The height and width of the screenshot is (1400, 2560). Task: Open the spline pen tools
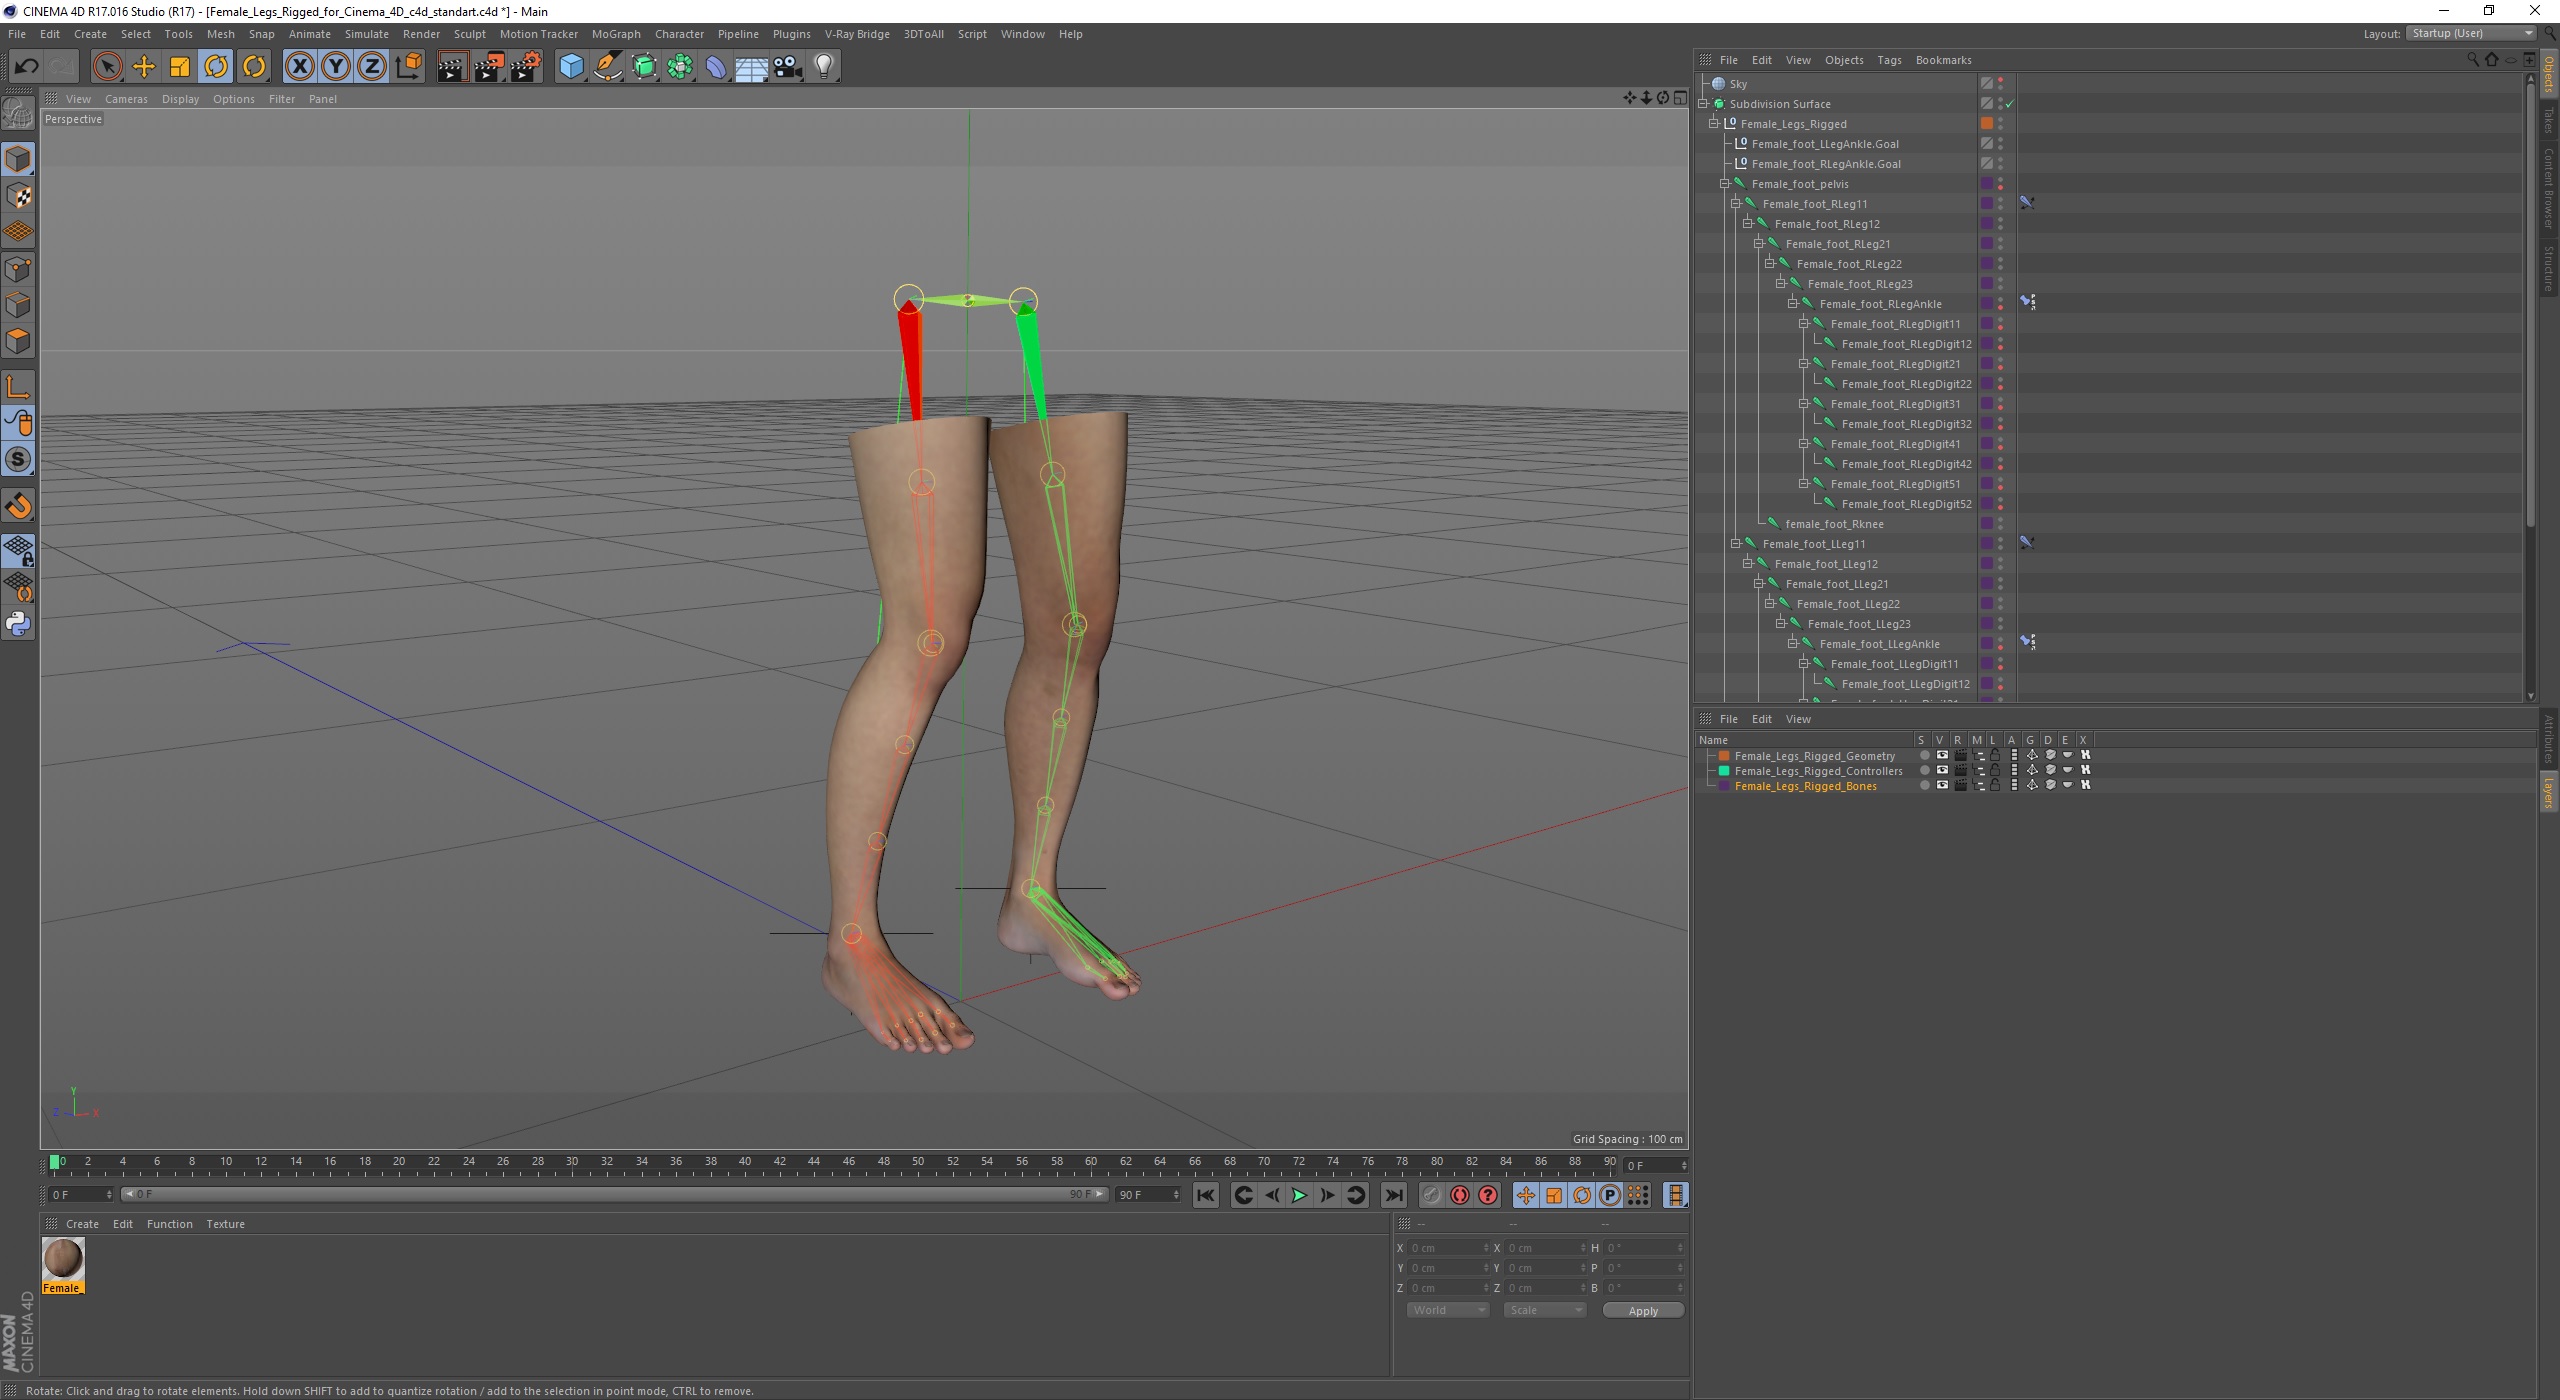[608, 67]
